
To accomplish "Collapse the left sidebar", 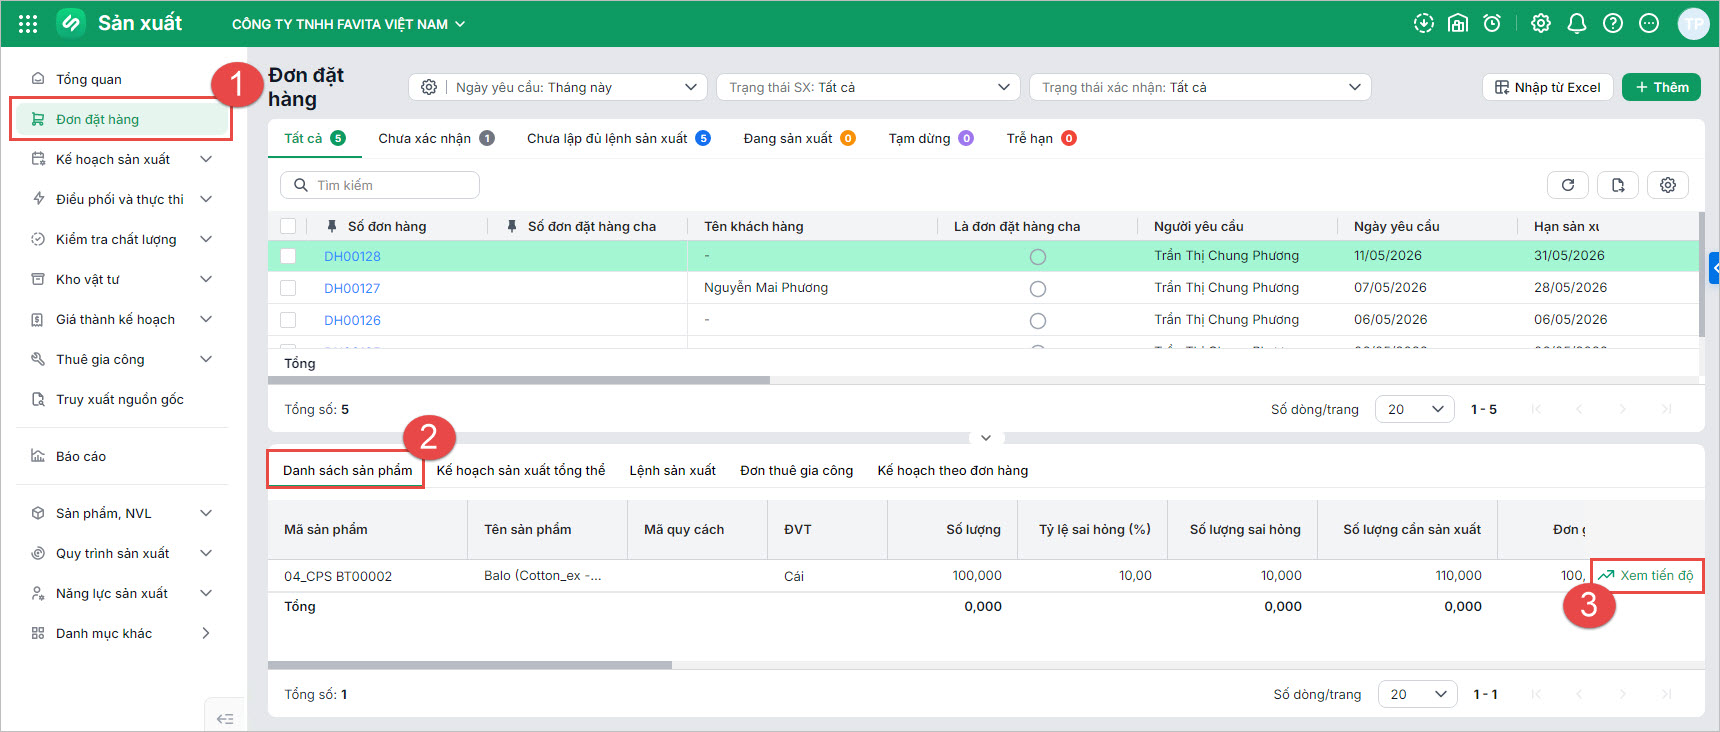I will [225, 718].
